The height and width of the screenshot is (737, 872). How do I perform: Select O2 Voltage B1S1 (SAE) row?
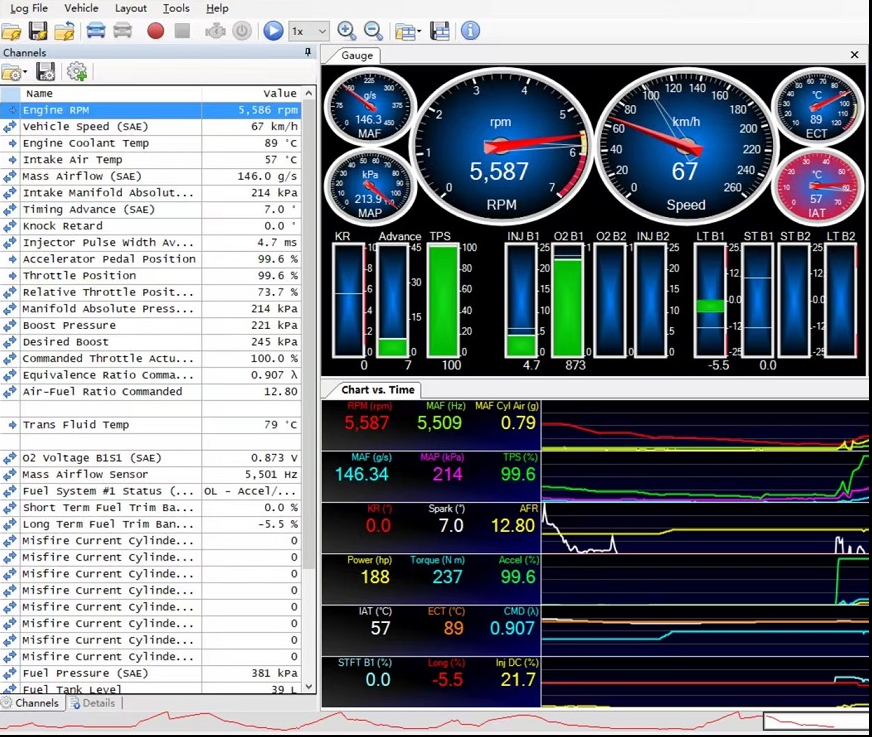click(x=151, y=458)
